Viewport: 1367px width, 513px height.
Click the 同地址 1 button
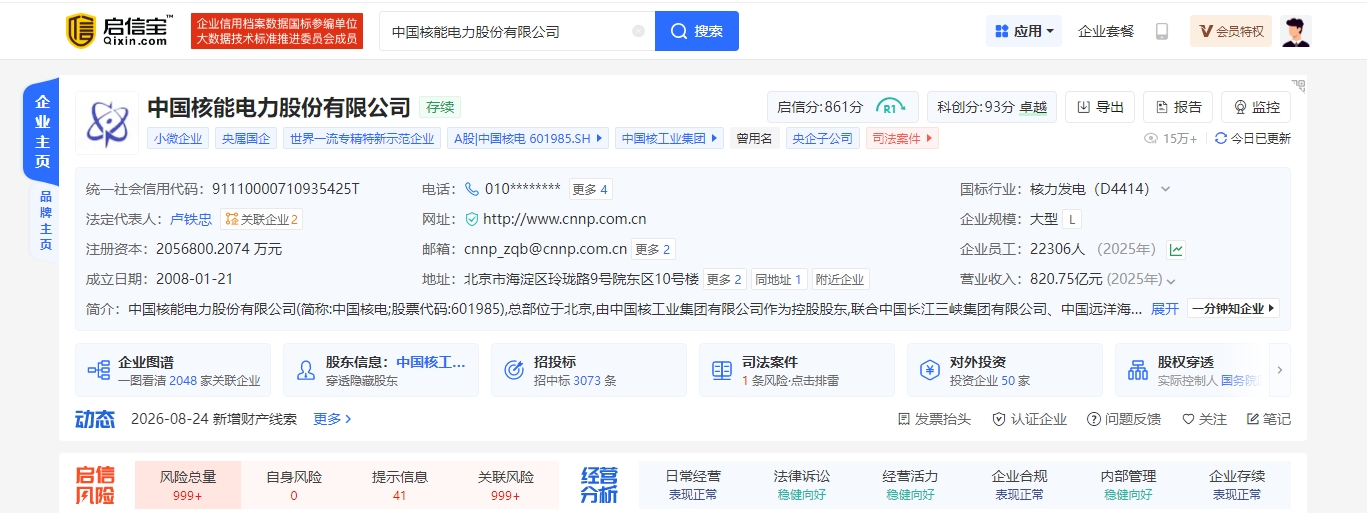pos(778,279)
